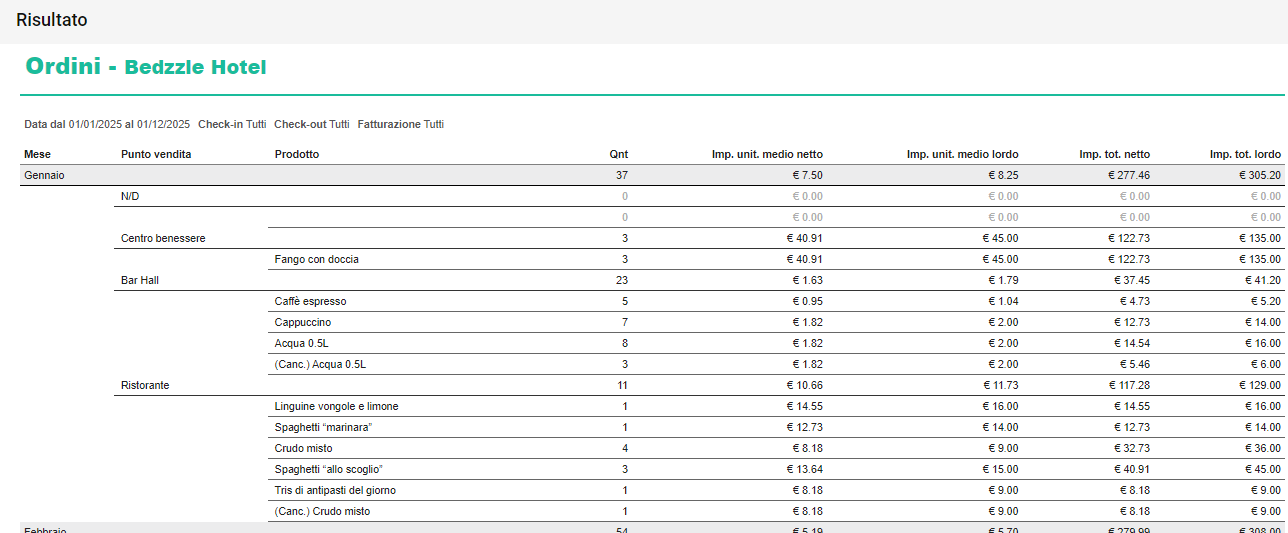Click the 'Data dal 01/01/2025 al 01/12/2025' filter text

[x=107, y=125]
